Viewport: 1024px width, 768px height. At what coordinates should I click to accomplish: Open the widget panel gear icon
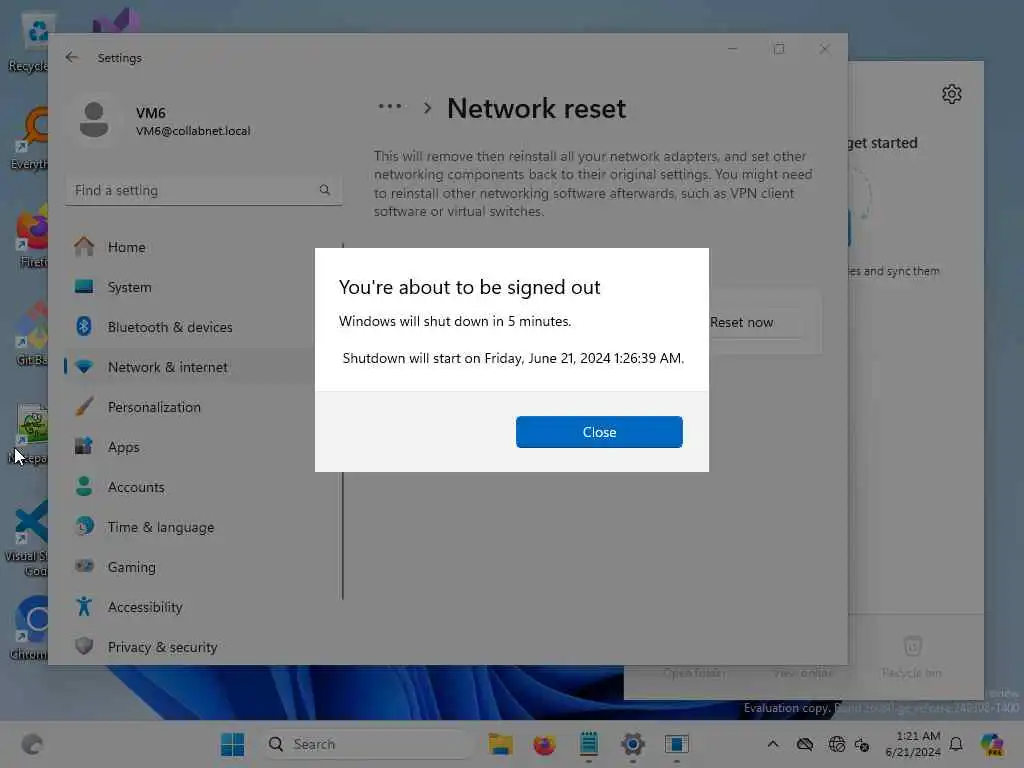tap(952, 94)
